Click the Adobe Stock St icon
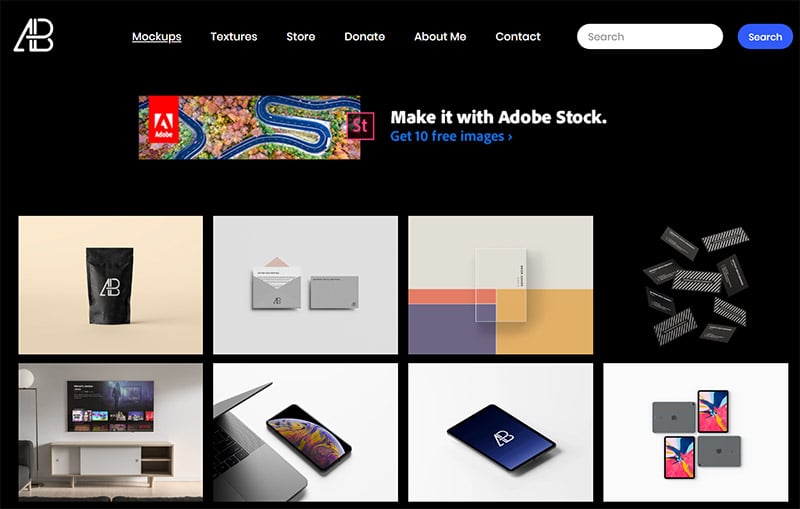Image resolution: width=800 pixels, height=509 pixels. coord(360,125)
